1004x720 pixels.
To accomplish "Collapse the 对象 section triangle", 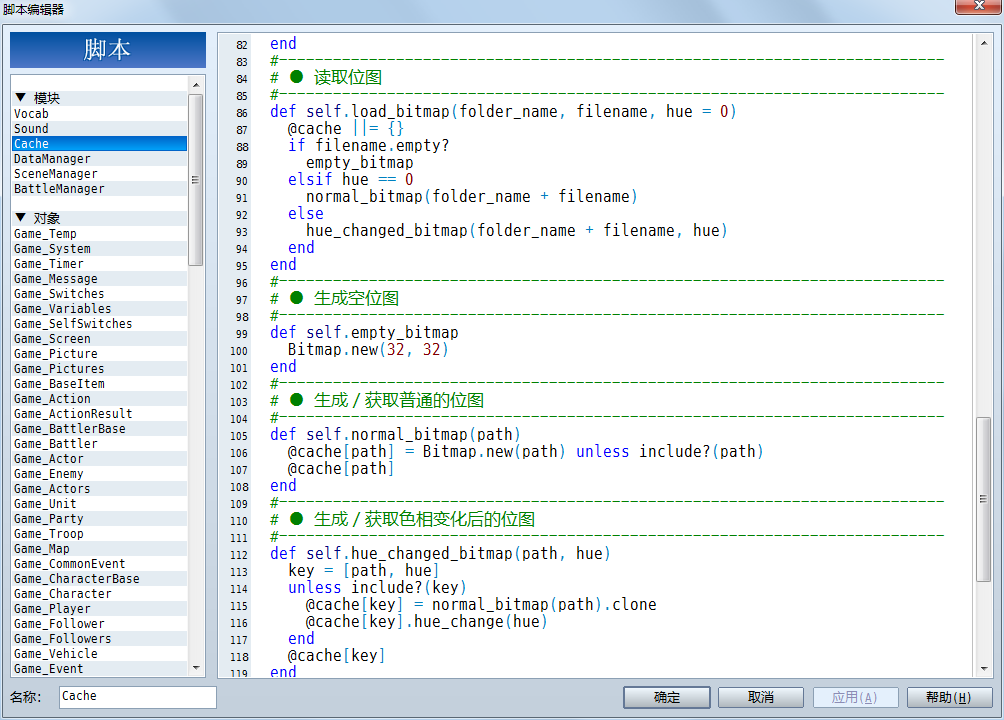I will (20, 218).
